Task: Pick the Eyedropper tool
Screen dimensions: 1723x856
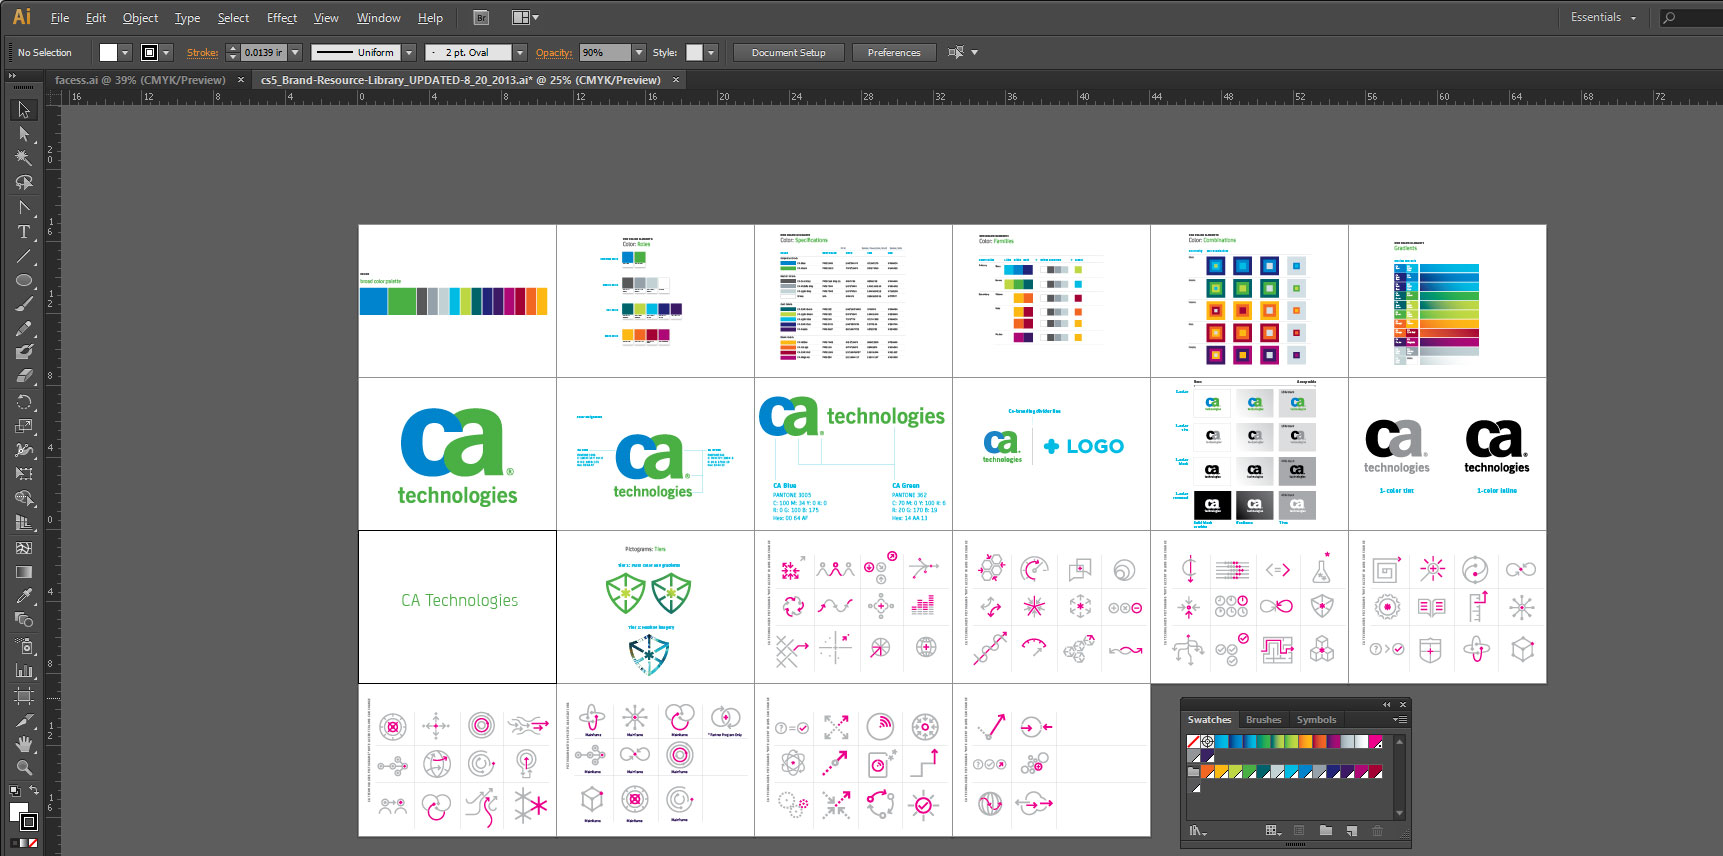Action: coord(24,596)
